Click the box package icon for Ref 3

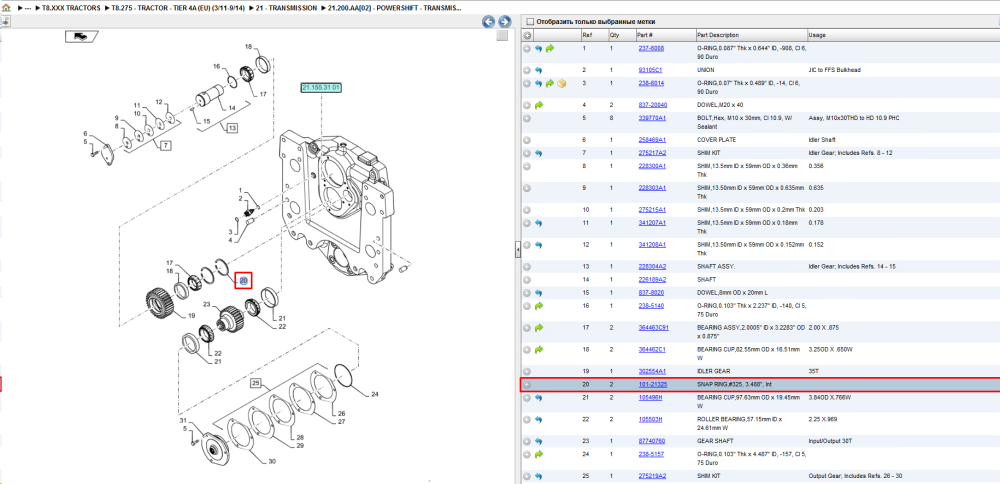561,84
